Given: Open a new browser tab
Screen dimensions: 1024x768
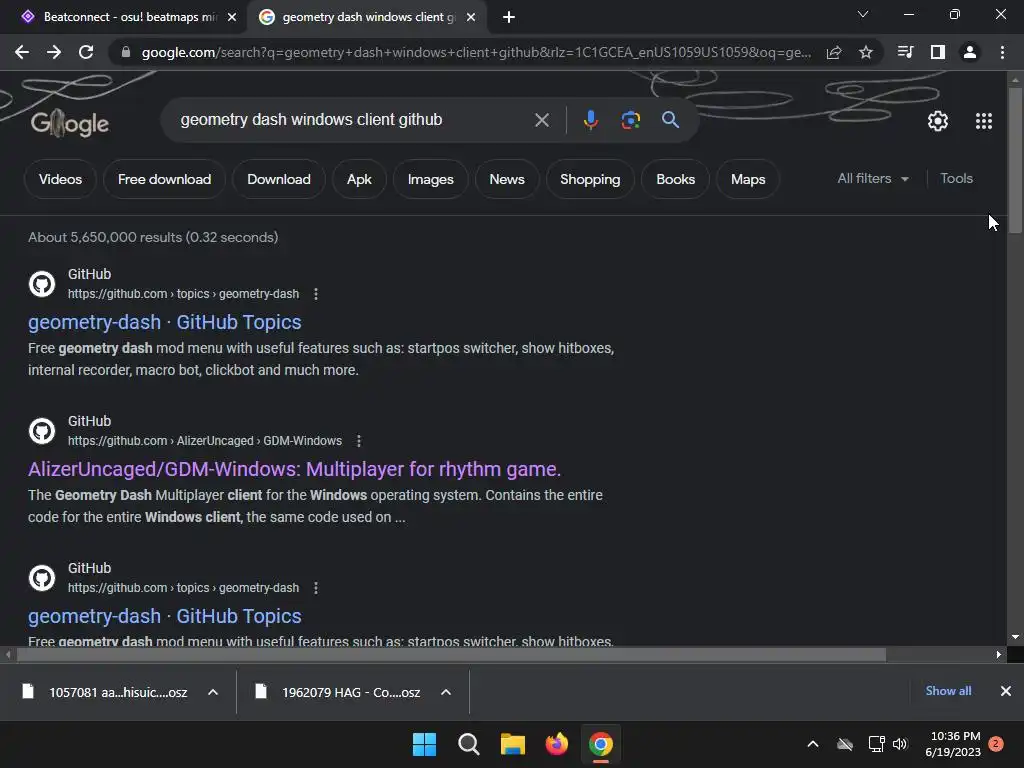Looking at the screenshot, I should pos(509,18).
